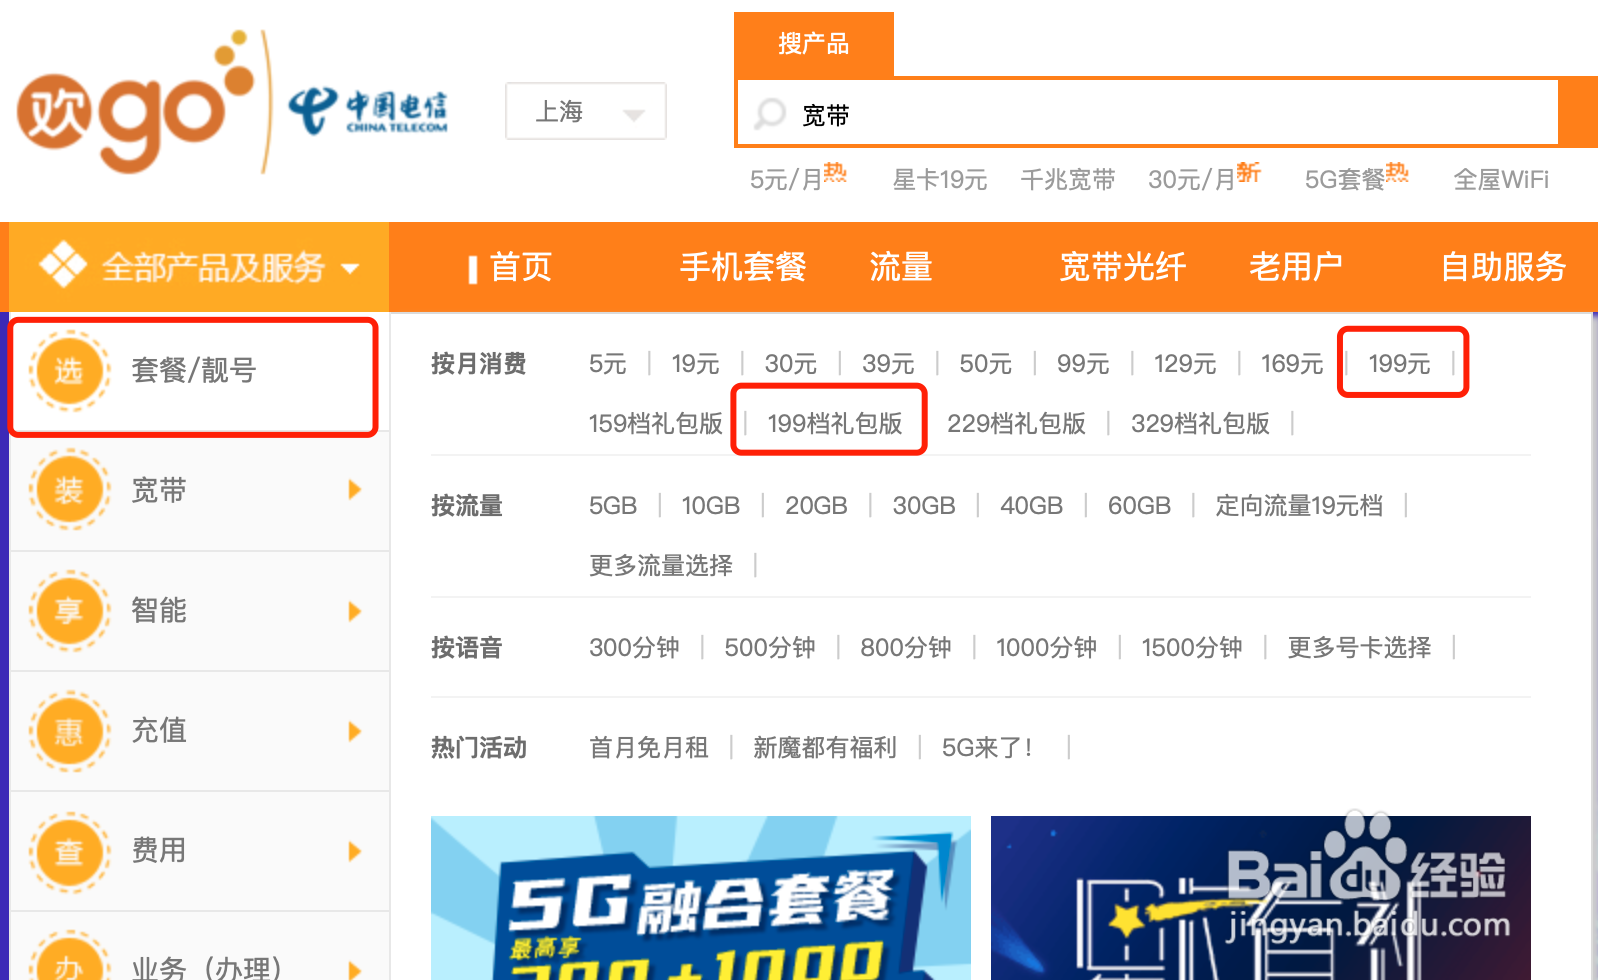Choose the 99元 monthly plan
This screenshot has height=980, width=1598.
click(1083, 364)
